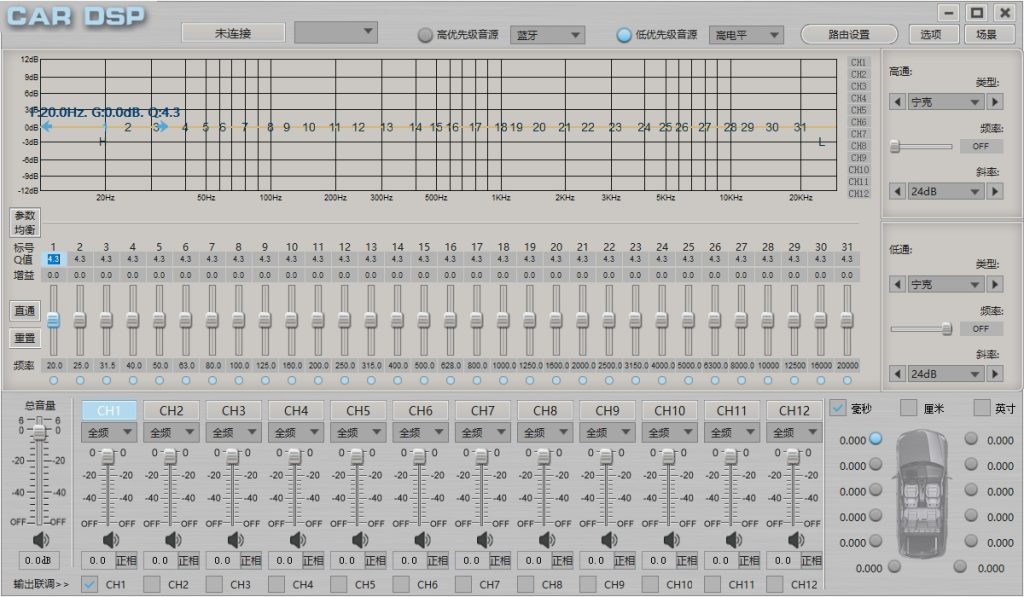Open the low-pass filter type 宁克 dropdown
The width and height of the screenshot is (1024, 597).
pos(946,284)
